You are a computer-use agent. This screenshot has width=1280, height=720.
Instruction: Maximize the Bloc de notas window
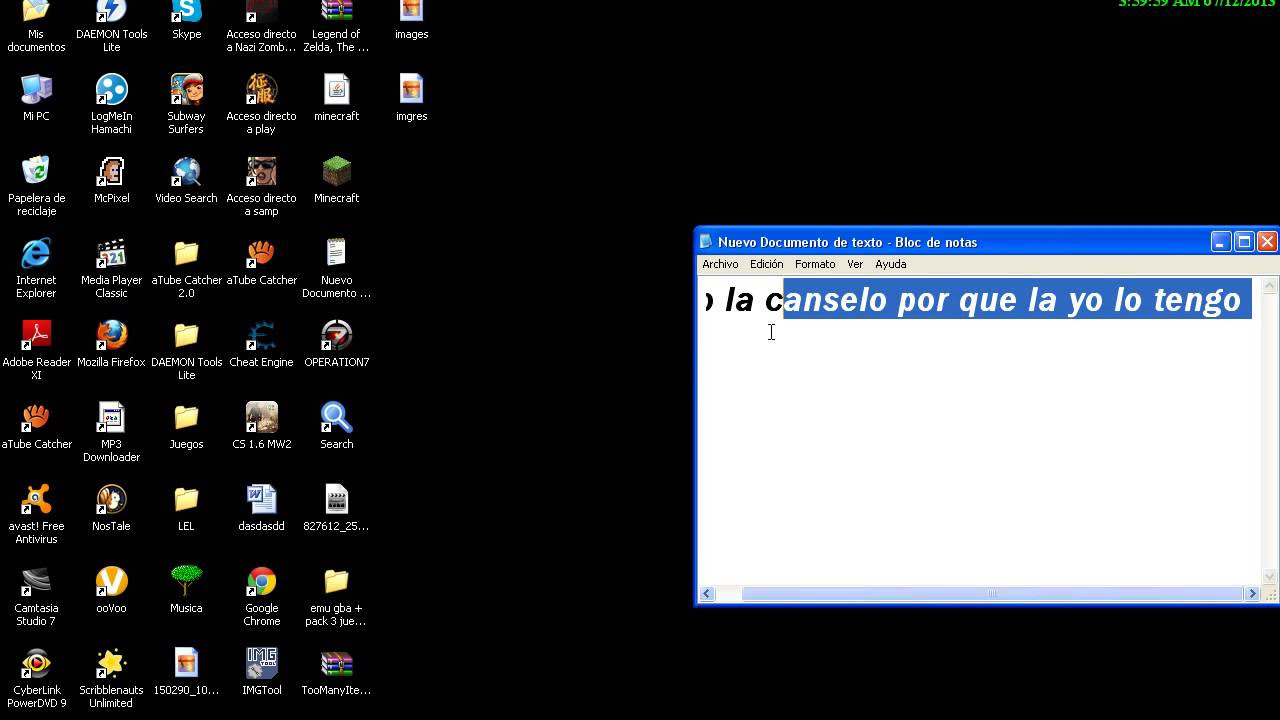point(1244,242)
